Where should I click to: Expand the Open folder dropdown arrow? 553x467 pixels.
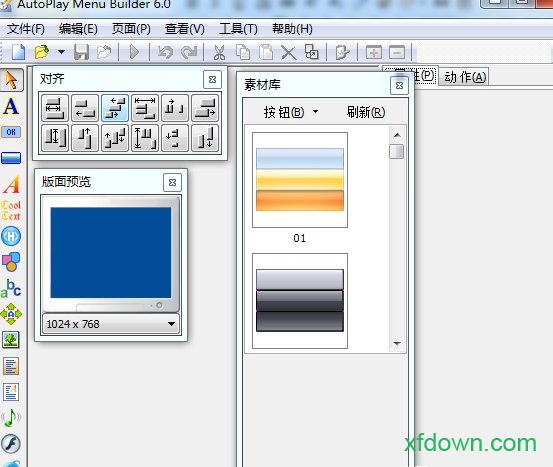(61, 52)
